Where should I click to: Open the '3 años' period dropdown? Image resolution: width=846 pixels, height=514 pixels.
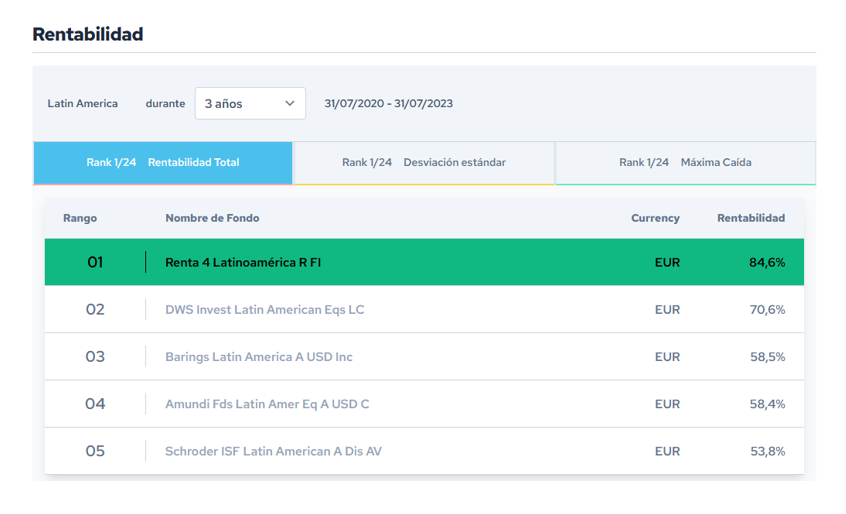pos(249,103)
